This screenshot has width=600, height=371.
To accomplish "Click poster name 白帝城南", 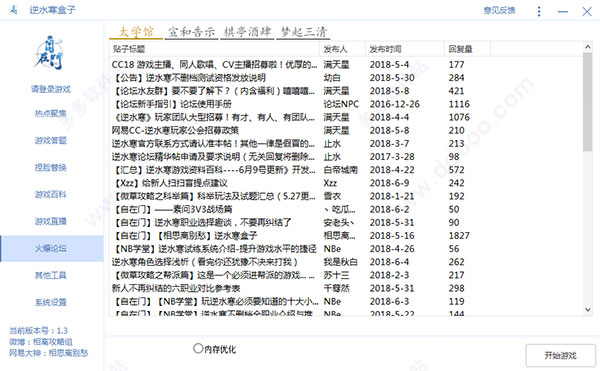I will point(341,170).
